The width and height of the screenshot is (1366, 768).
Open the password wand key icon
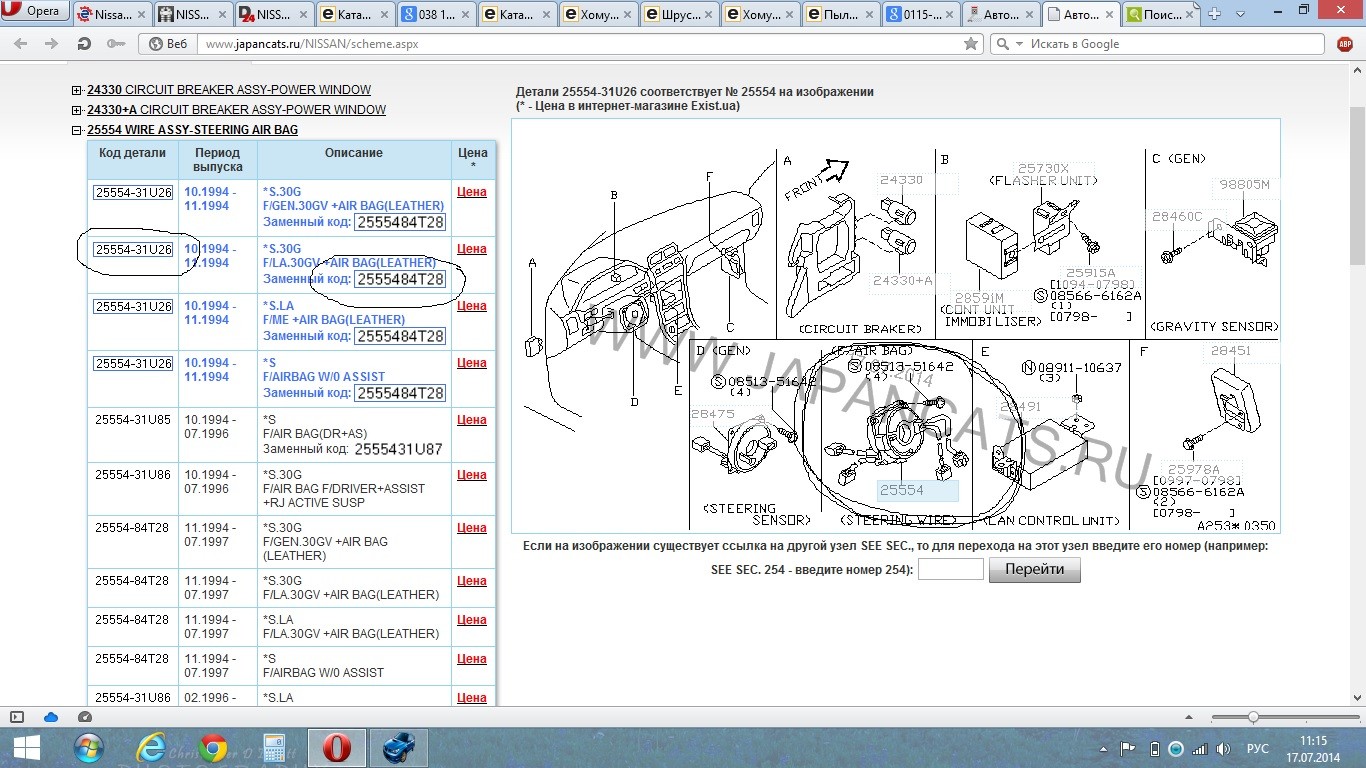click(x=116, y=44)
